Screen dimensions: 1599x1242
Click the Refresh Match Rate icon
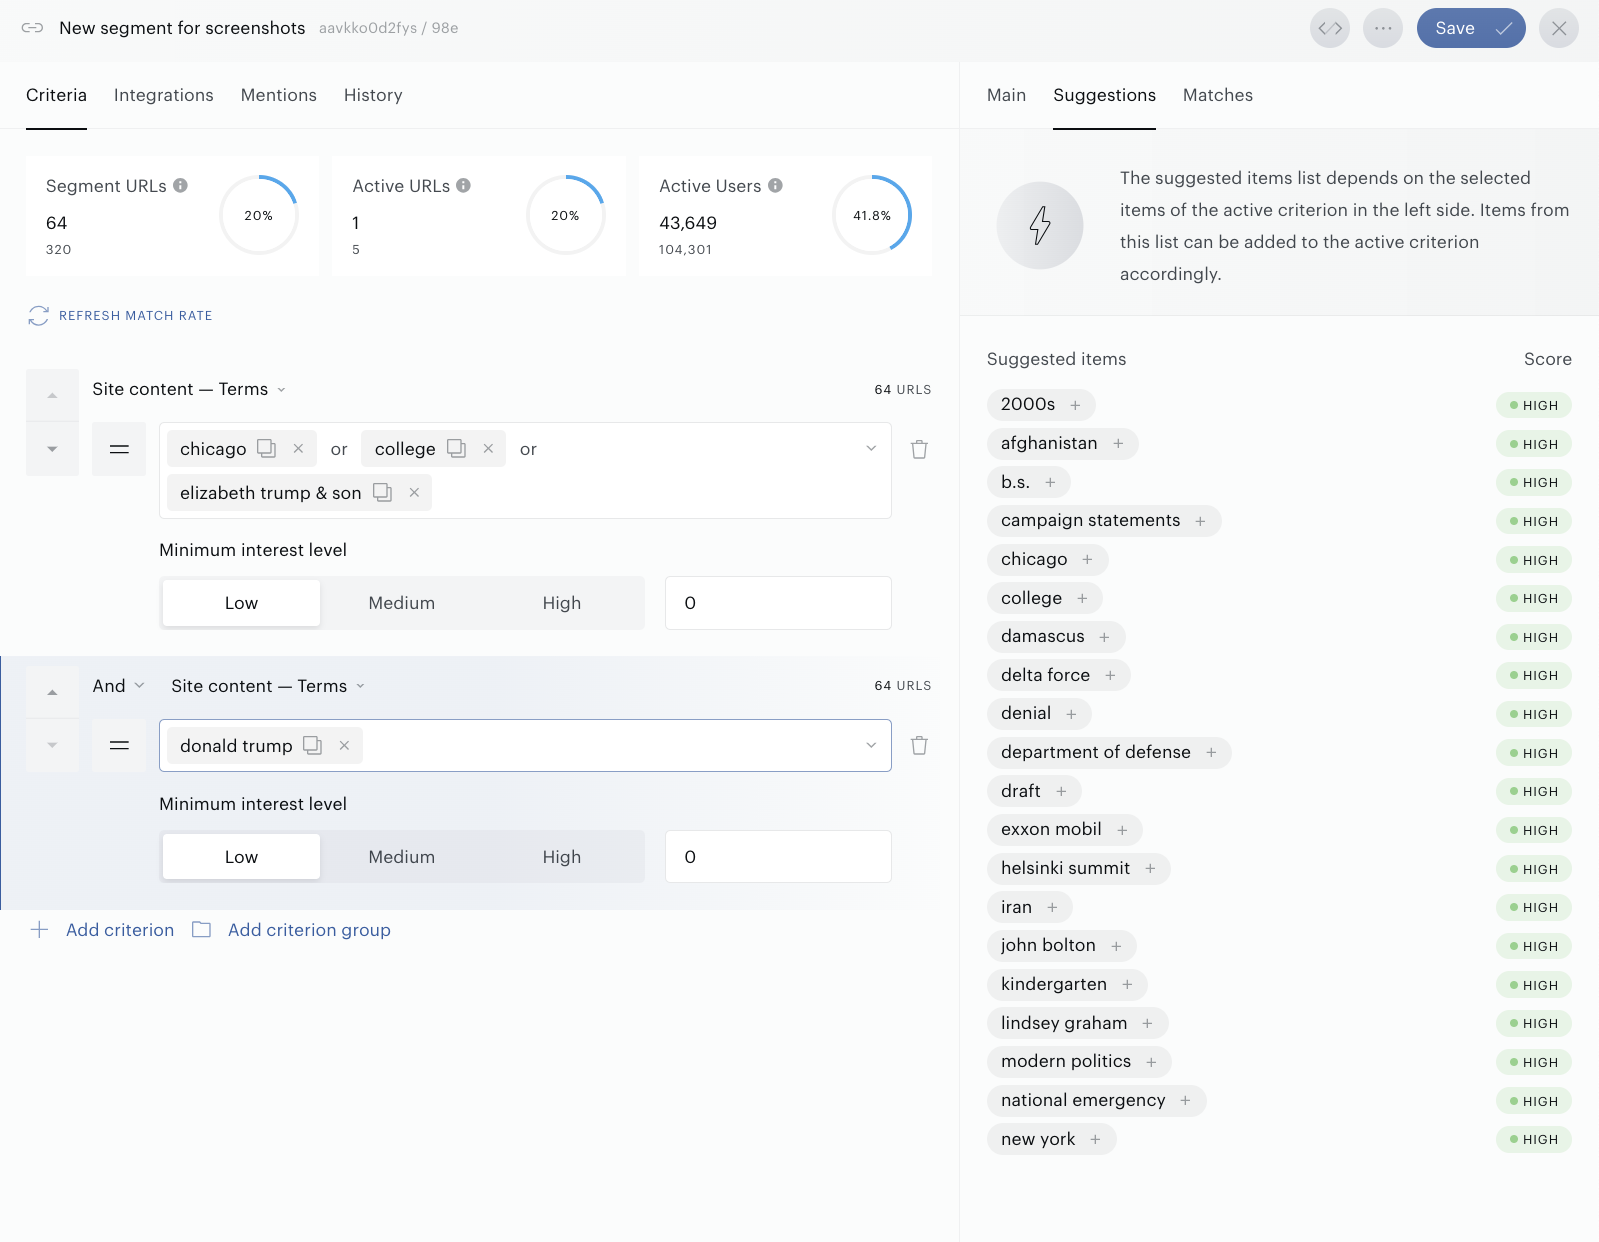point(39,316)
